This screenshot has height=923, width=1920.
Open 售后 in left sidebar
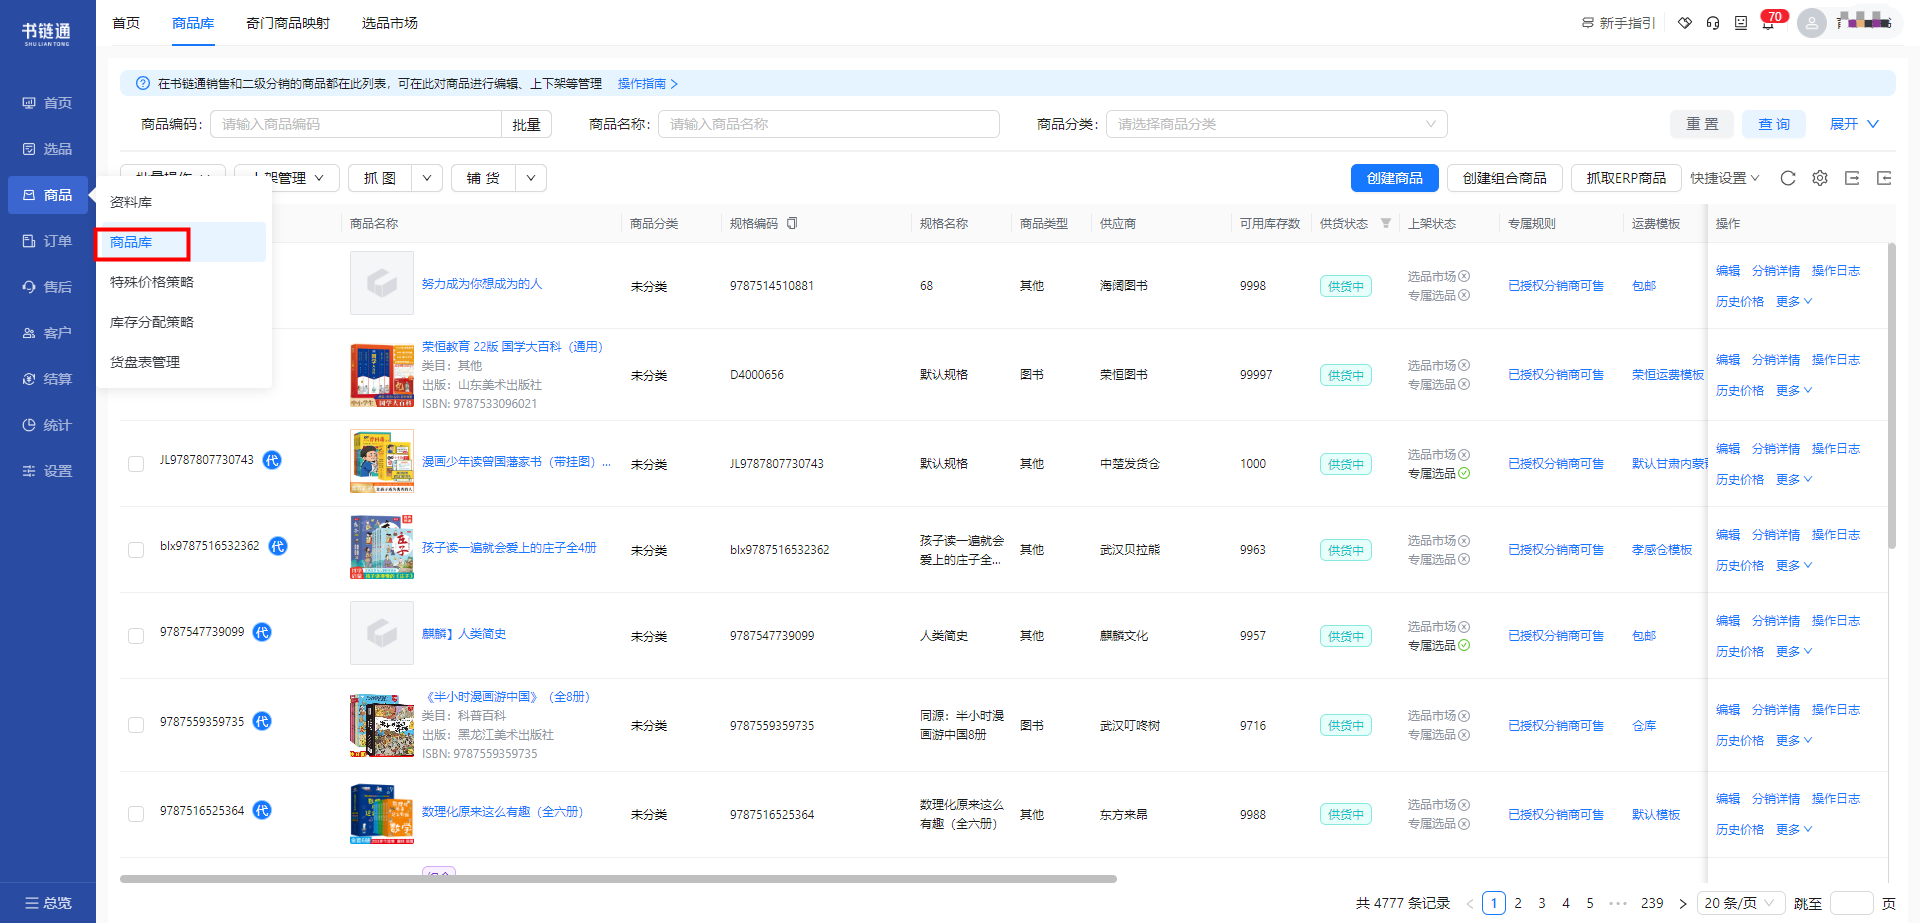click(x=48, y=287)
